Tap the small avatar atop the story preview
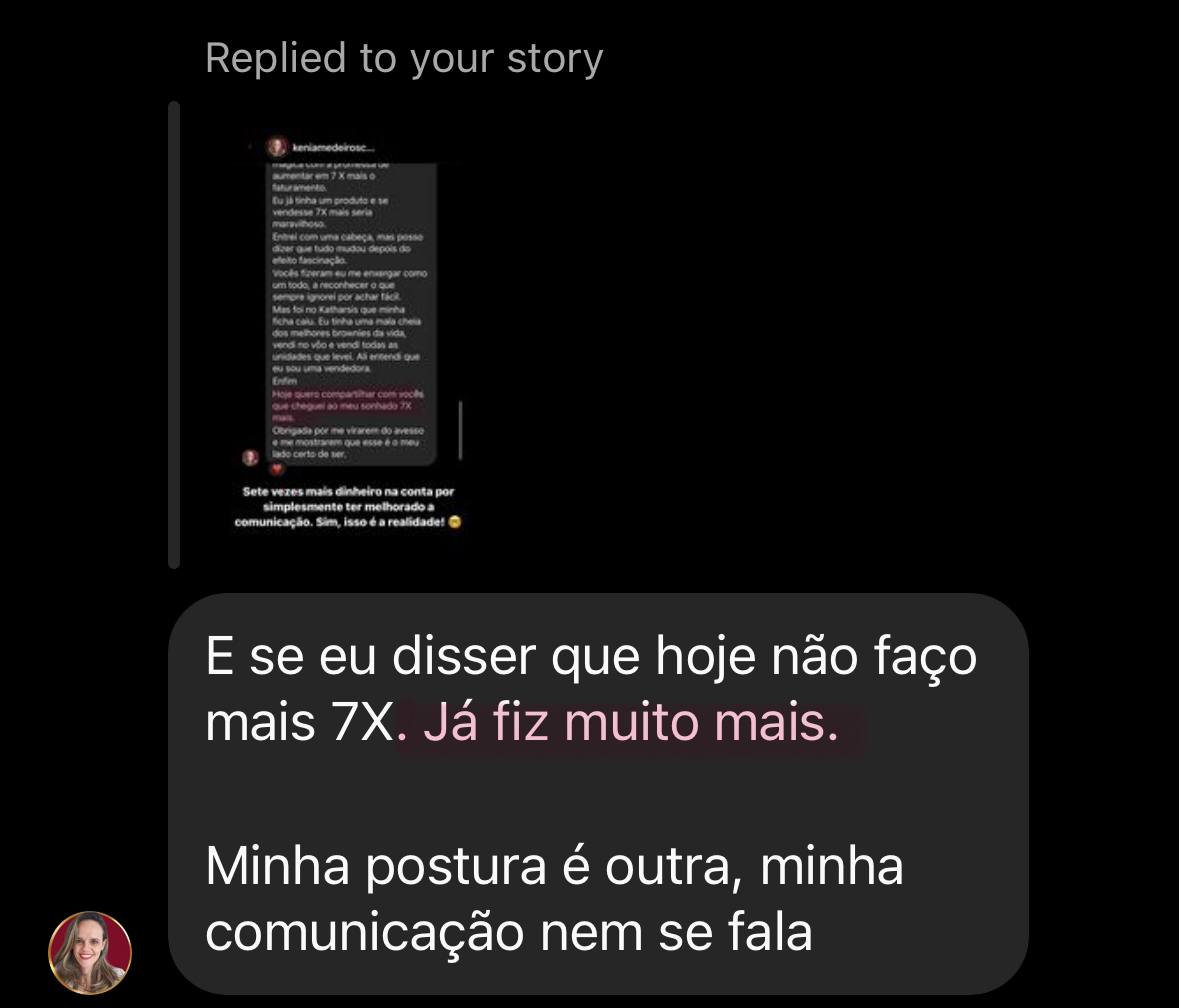1179x1008 pixels. [277, 147]
